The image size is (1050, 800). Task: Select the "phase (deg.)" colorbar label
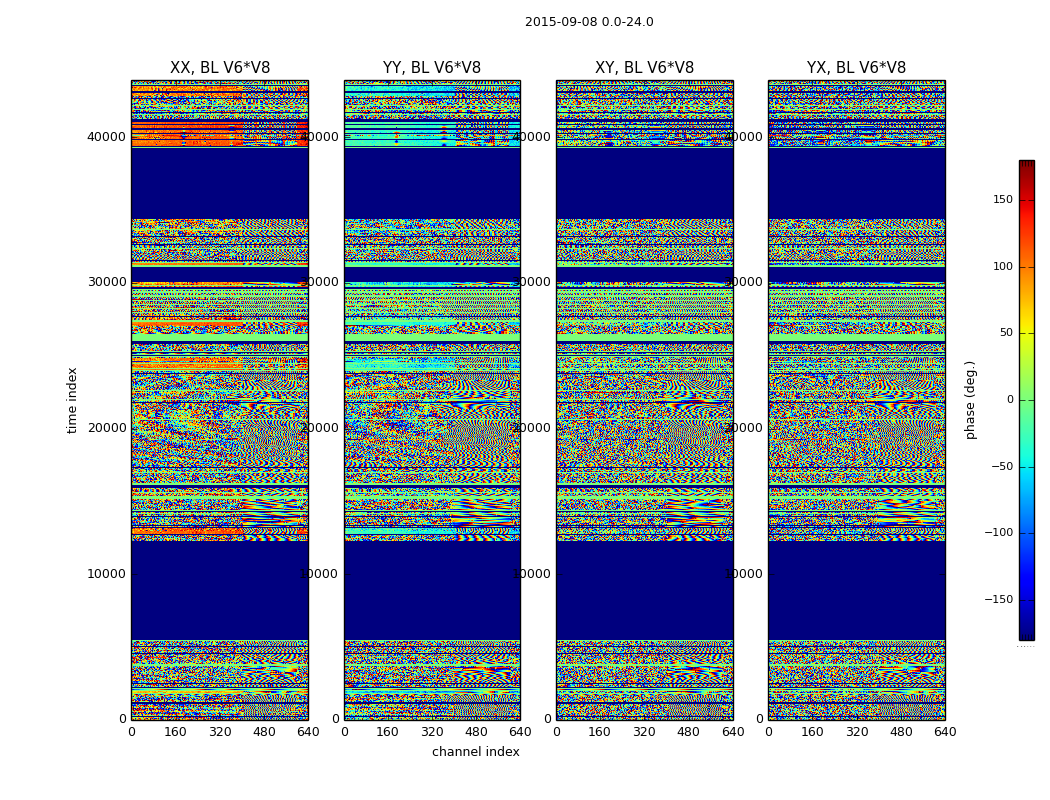pos(971,400)
